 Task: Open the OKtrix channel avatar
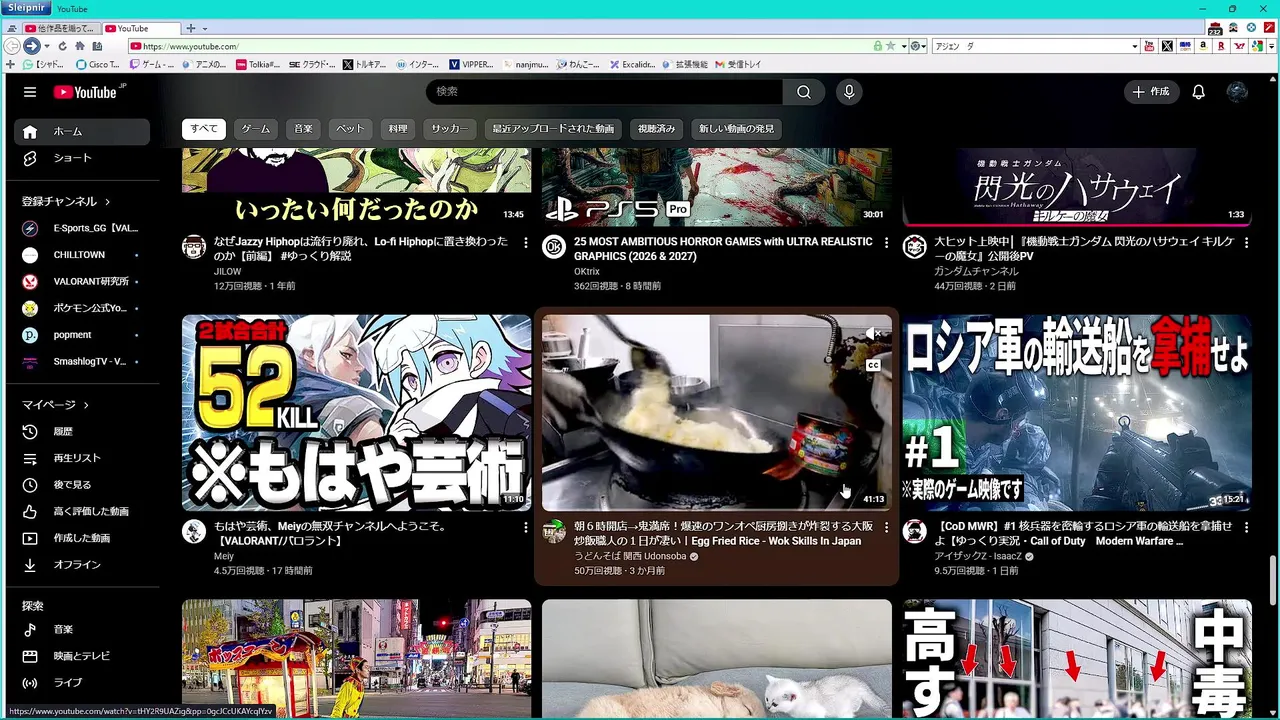coord(554,247)
